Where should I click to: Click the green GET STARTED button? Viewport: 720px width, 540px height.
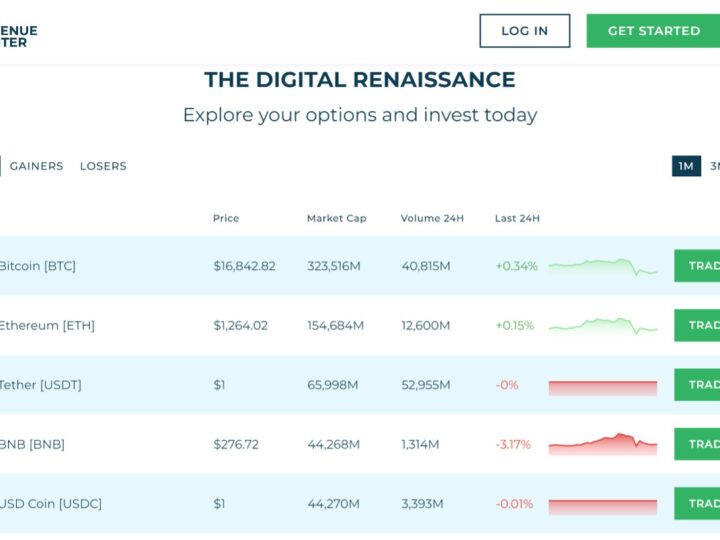[x=653, y=31]
